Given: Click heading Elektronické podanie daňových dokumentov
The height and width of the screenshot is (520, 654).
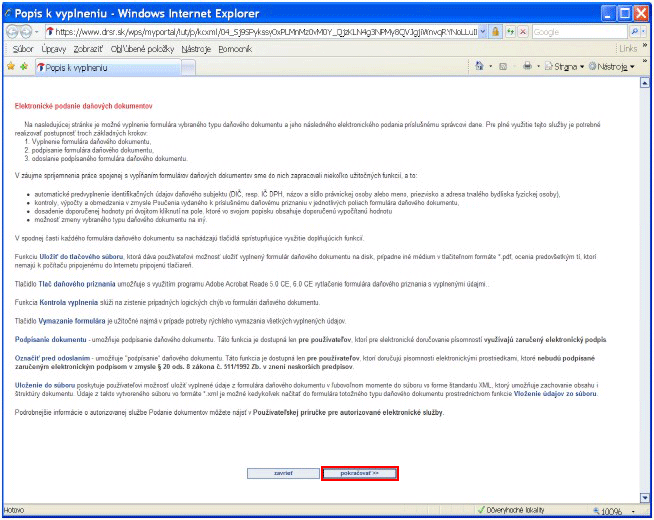Looking at the screenshot, I should 83,106.
